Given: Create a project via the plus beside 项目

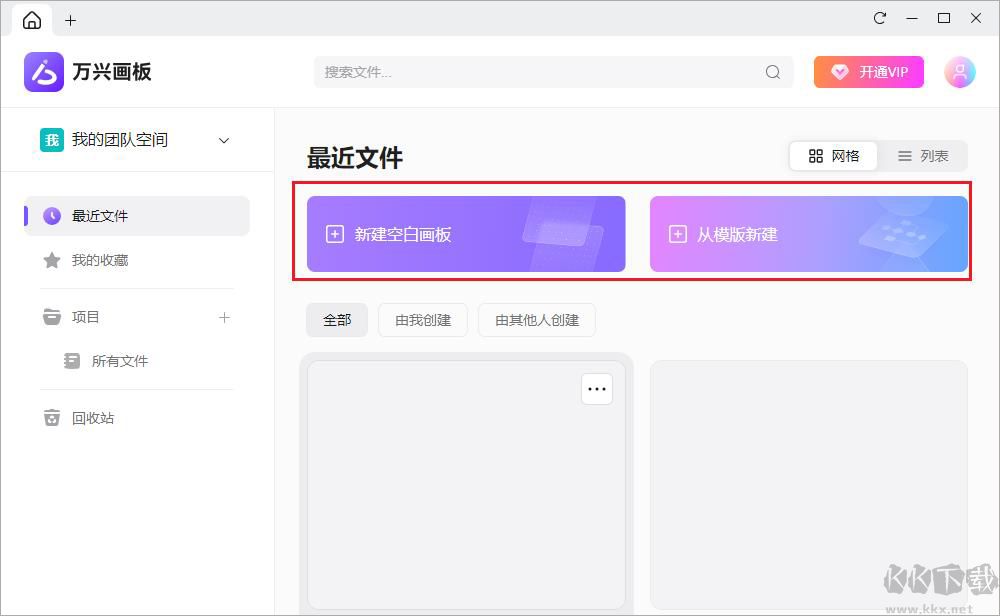Looking at the screenshot, I should pos(224,317).
